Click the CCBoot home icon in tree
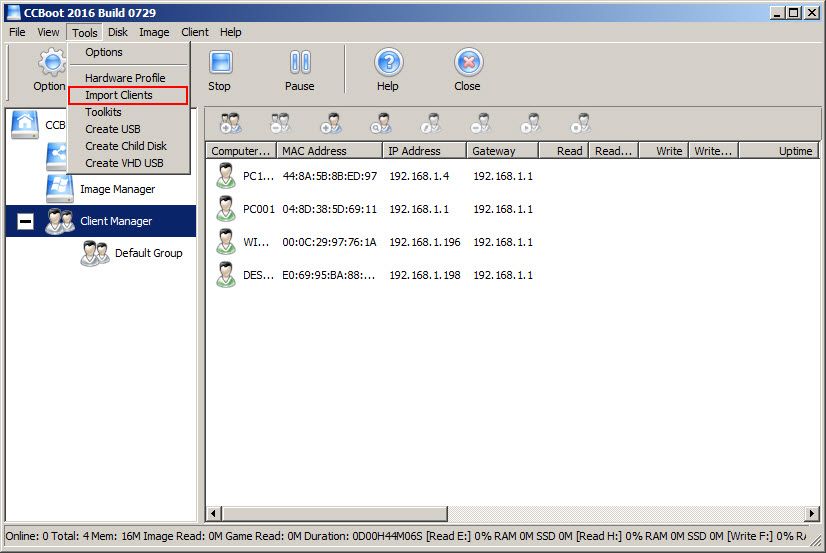The height and width of the screenshot is (553, 826). [x=25, y=124]
